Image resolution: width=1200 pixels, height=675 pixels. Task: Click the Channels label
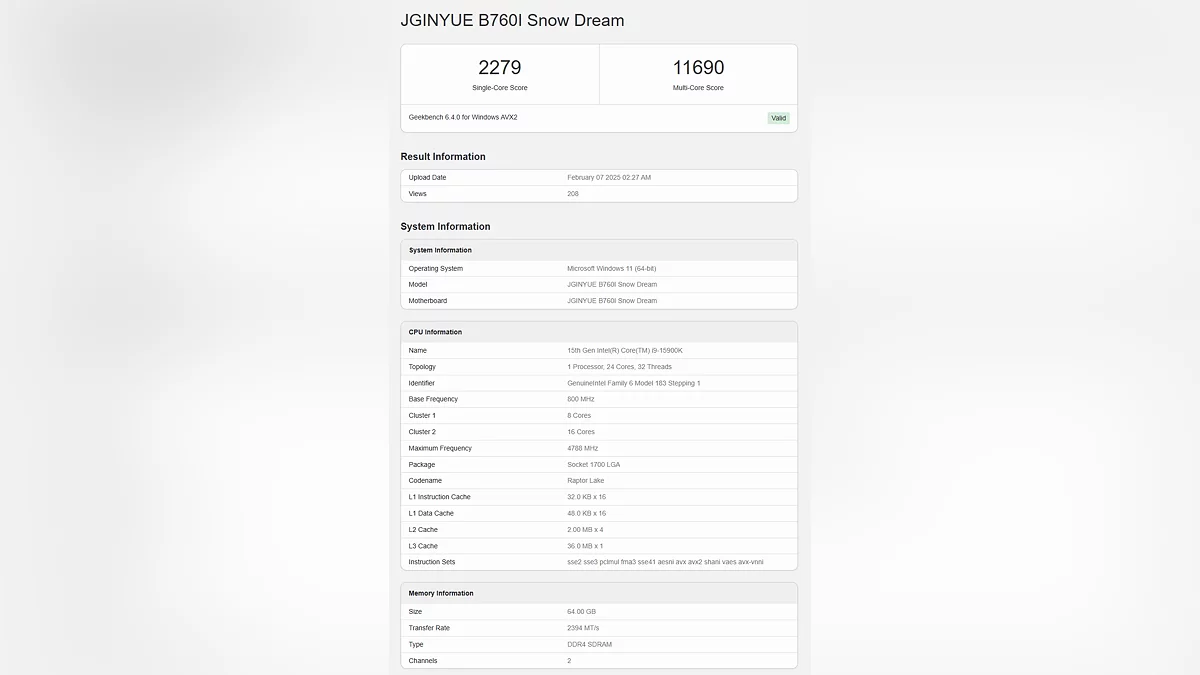tap(423, 660)
